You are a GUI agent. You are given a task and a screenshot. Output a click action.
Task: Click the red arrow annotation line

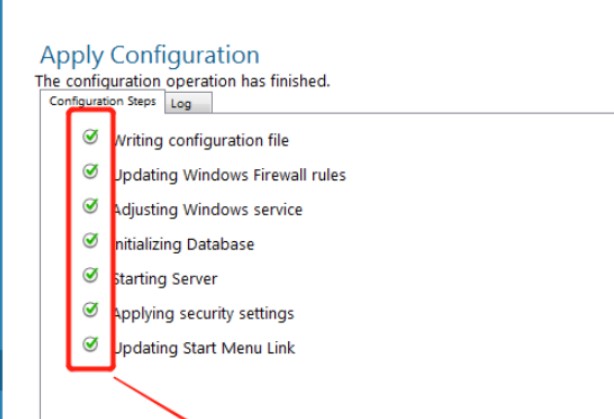coord(150,396)
